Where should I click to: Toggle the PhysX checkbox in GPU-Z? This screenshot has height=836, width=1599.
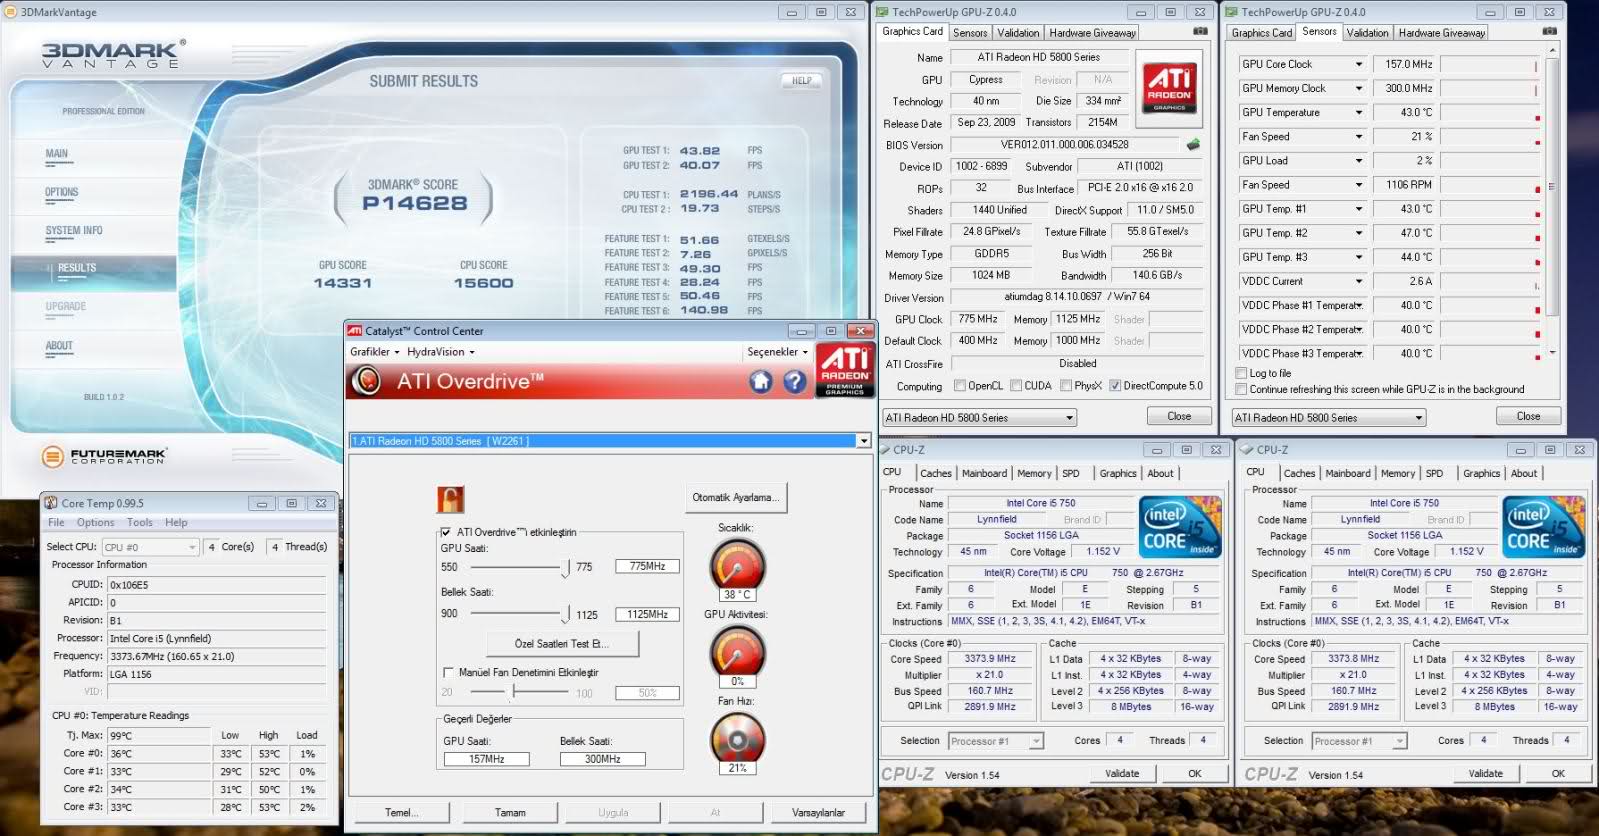pyautogui.click(x=1066, y=386)
